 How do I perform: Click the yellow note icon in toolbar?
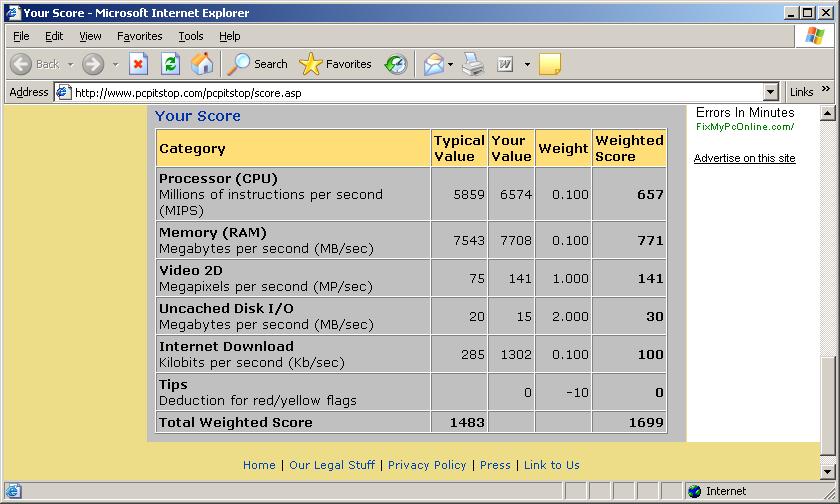pos(549,64)
